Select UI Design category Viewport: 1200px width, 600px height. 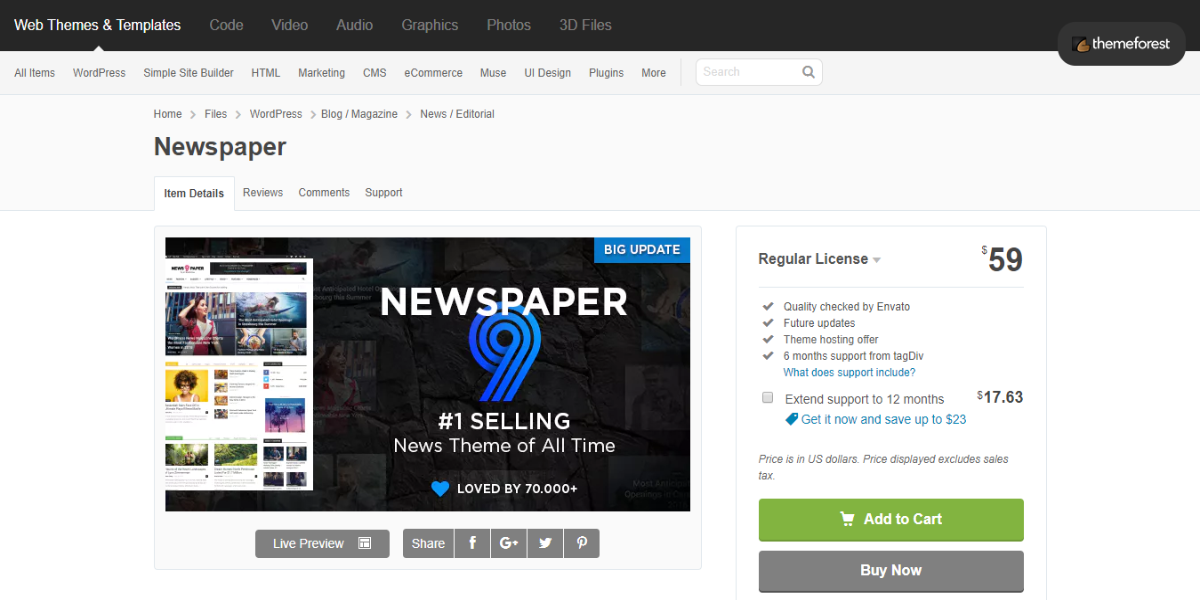click(x=548, y=73)
